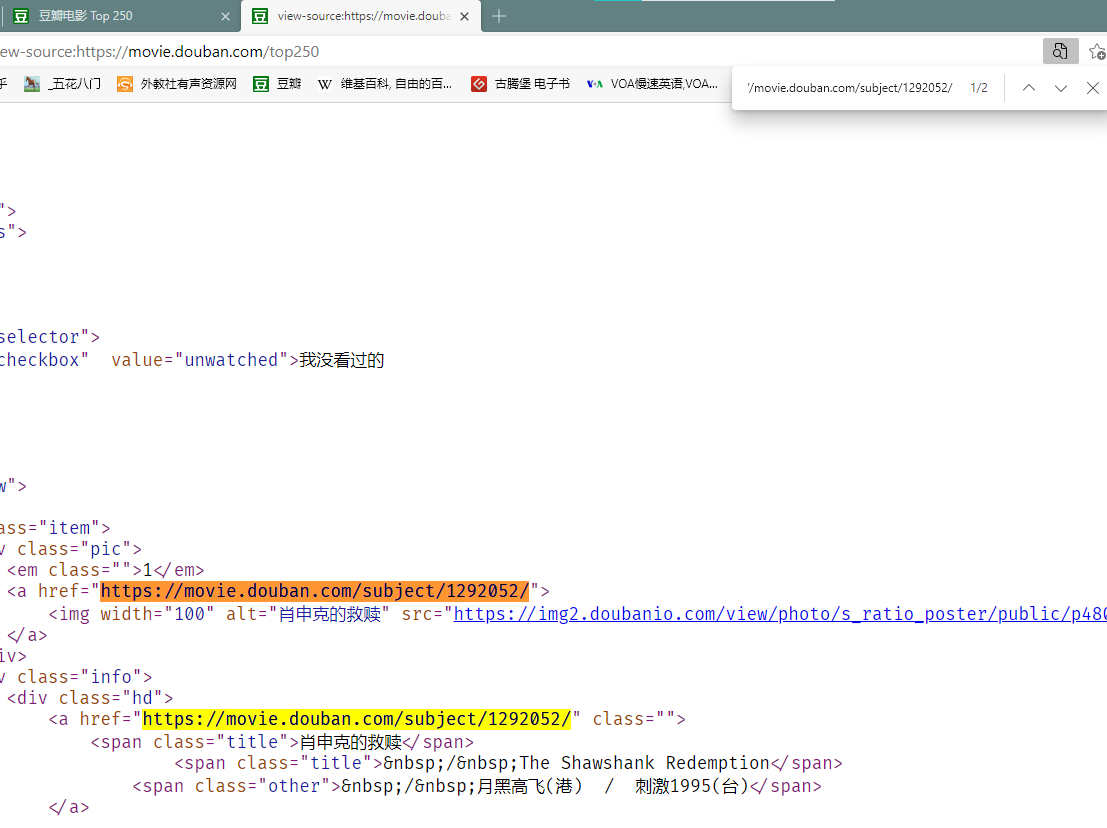Open the 维基百科 bookmark
Screen dimensions: 1107x828
(x=385, y=84)
